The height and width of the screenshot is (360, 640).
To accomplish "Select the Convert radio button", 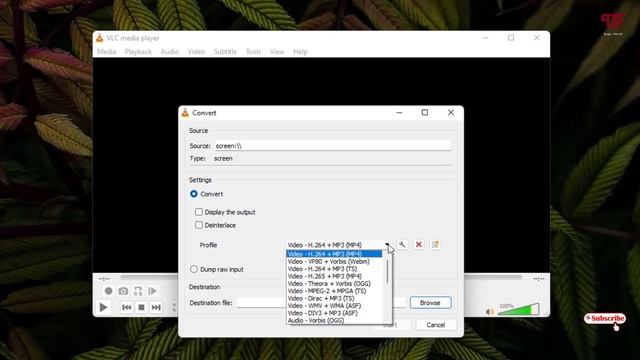I will point(194,194).
